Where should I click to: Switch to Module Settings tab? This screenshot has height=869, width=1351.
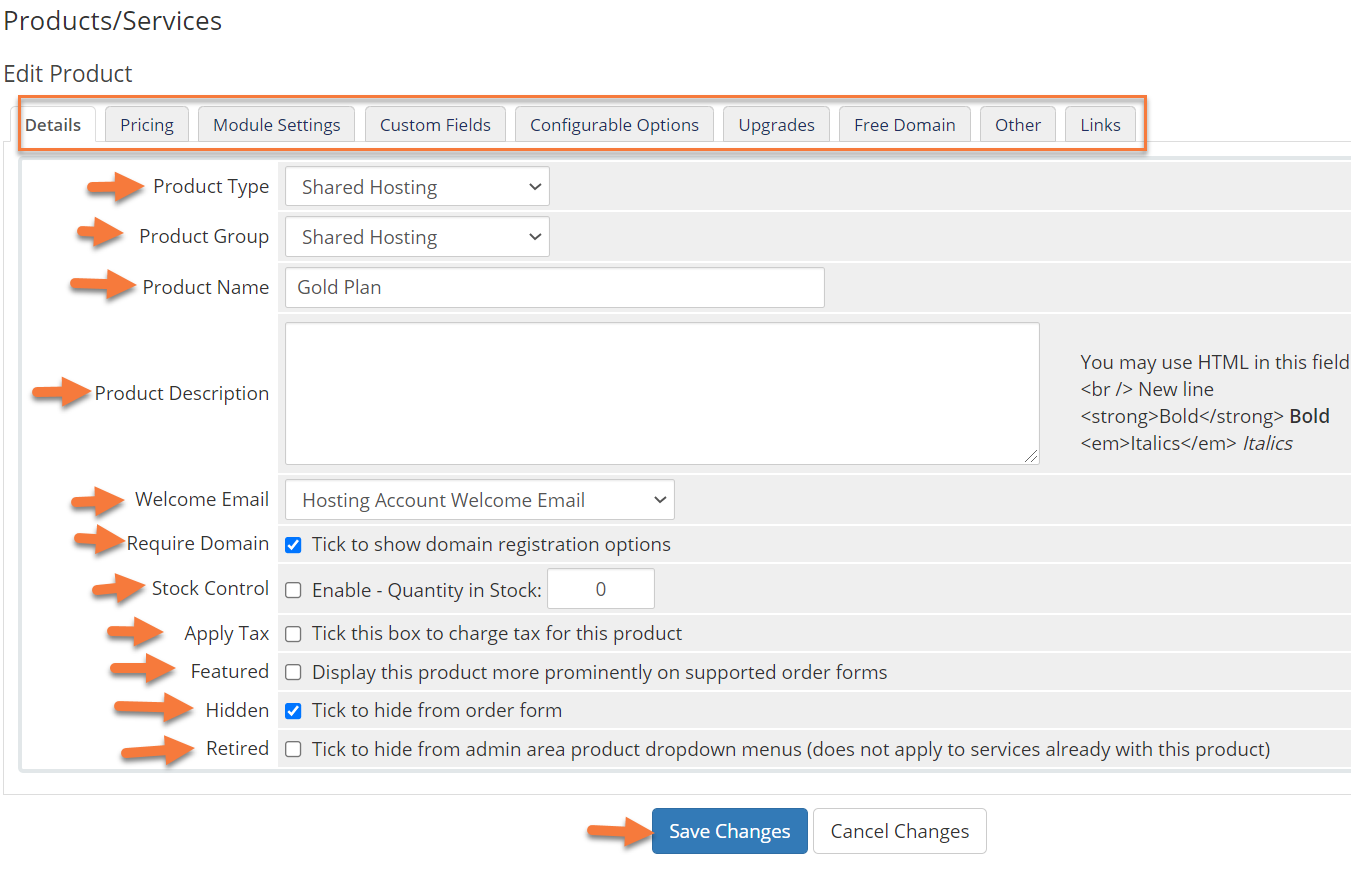click(277, 125)
